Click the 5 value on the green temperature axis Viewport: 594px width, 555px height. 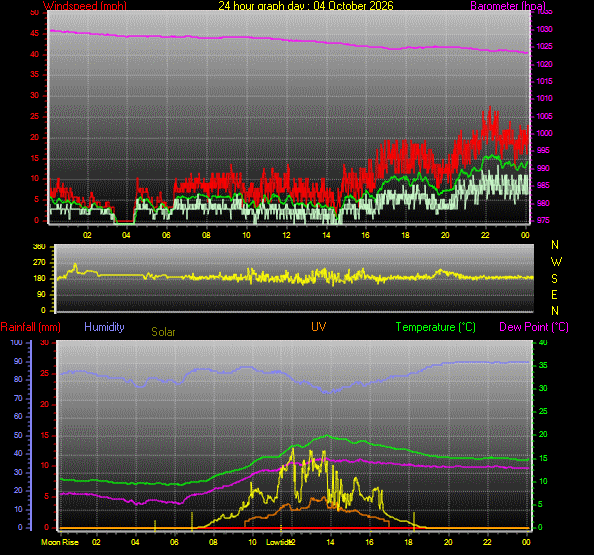[x=540, y=504]
